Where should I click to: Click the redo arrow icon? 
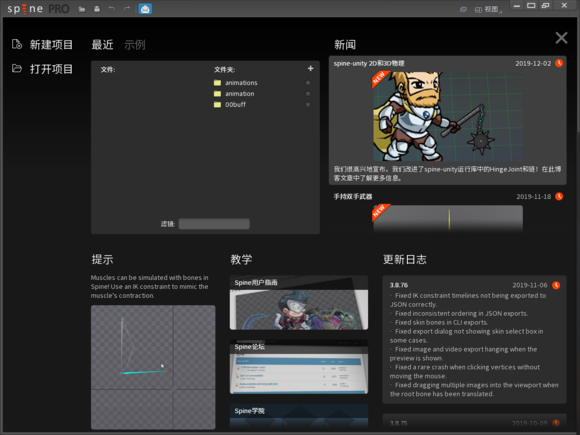[x=127, y=9]
